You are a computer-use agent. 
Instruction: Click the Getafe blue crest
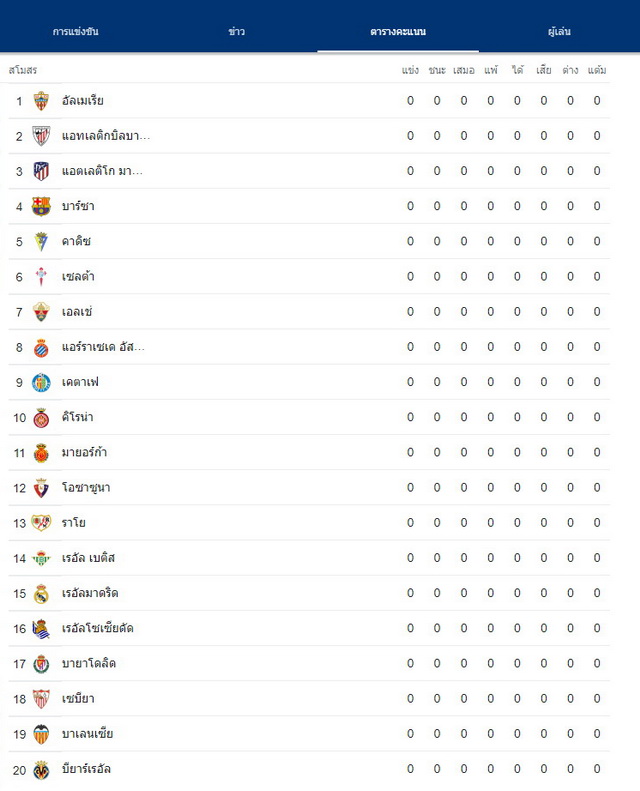pyautogui.click(x=41, y=382)
